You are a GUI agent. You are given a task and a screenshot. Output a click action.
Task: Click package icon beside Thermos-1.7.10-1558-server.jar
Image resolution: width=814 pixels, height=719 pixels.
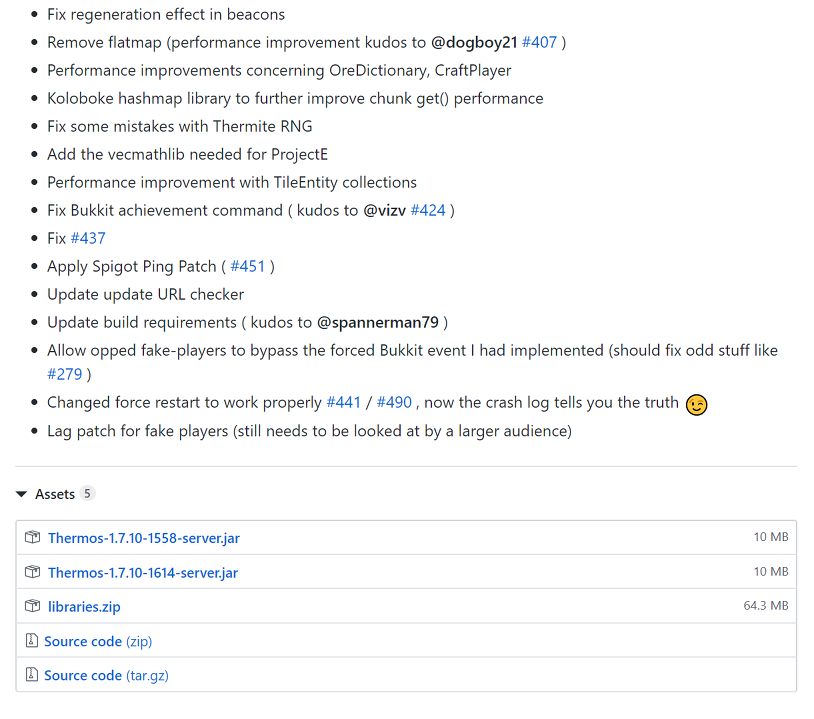32,537
